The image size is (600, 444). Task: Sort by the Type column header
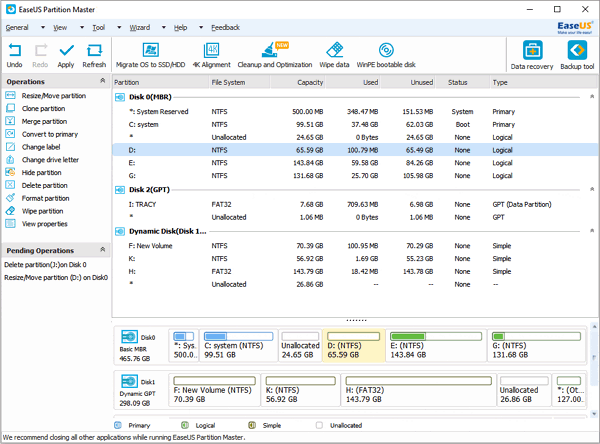[543, 82]
